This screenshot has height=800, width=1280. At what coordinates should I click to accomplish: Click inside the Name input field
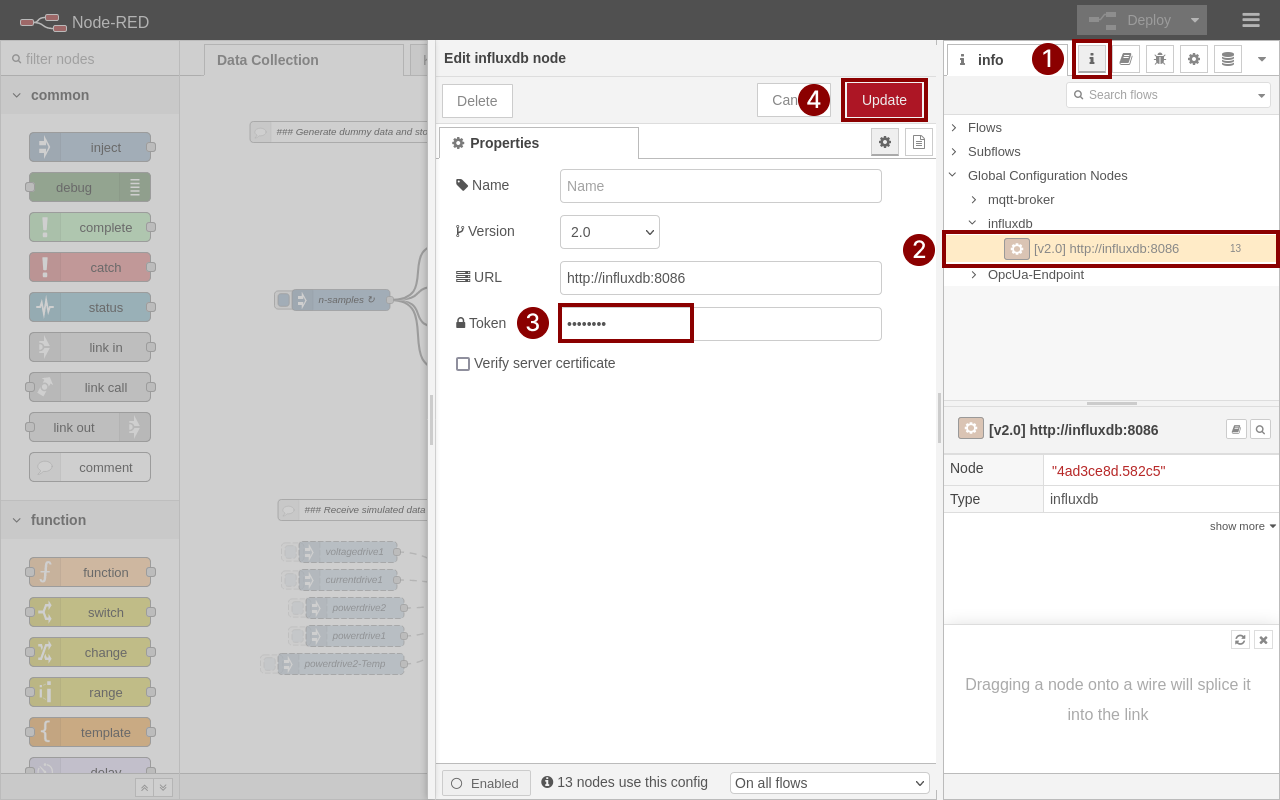pos(720,185)
